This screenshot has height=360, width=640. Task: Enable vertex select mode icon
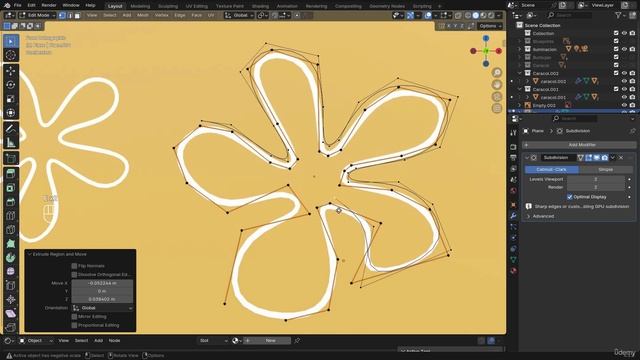click(62, 16)
